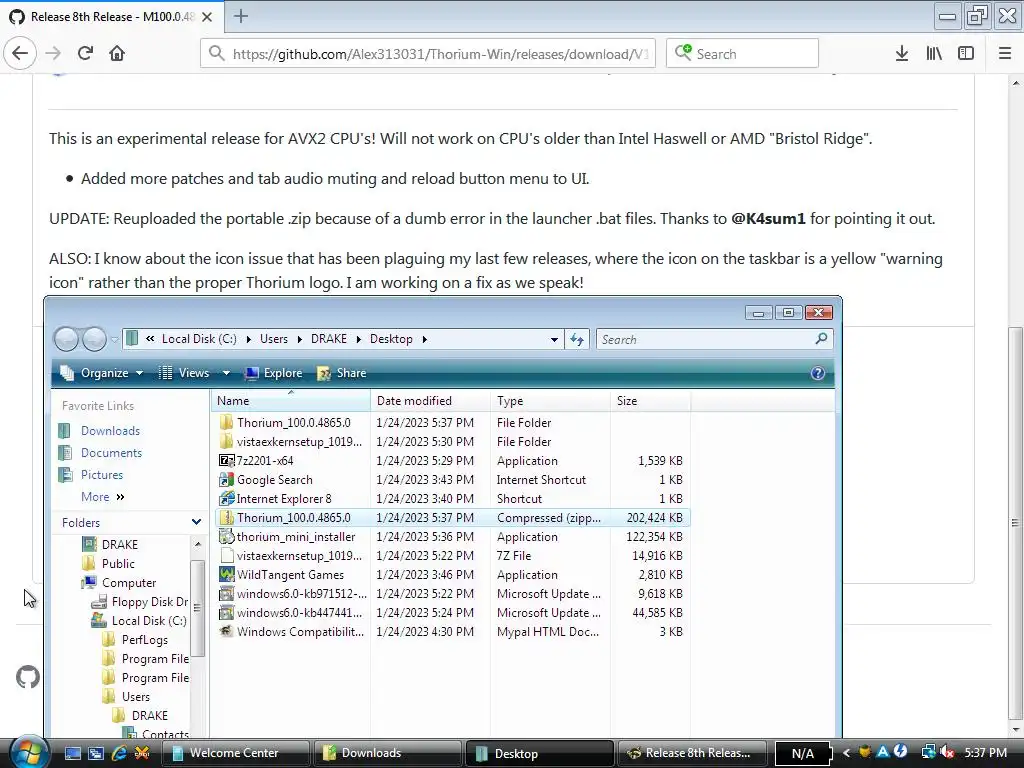Expand More favorite links
This screenshot has height=768, width=1024.
pos(103,497)
